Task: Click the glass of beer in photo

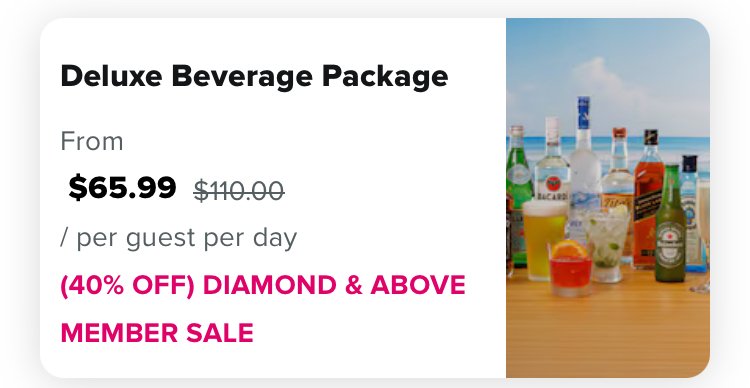Action: pyautogui.click(x=544, y=239)
